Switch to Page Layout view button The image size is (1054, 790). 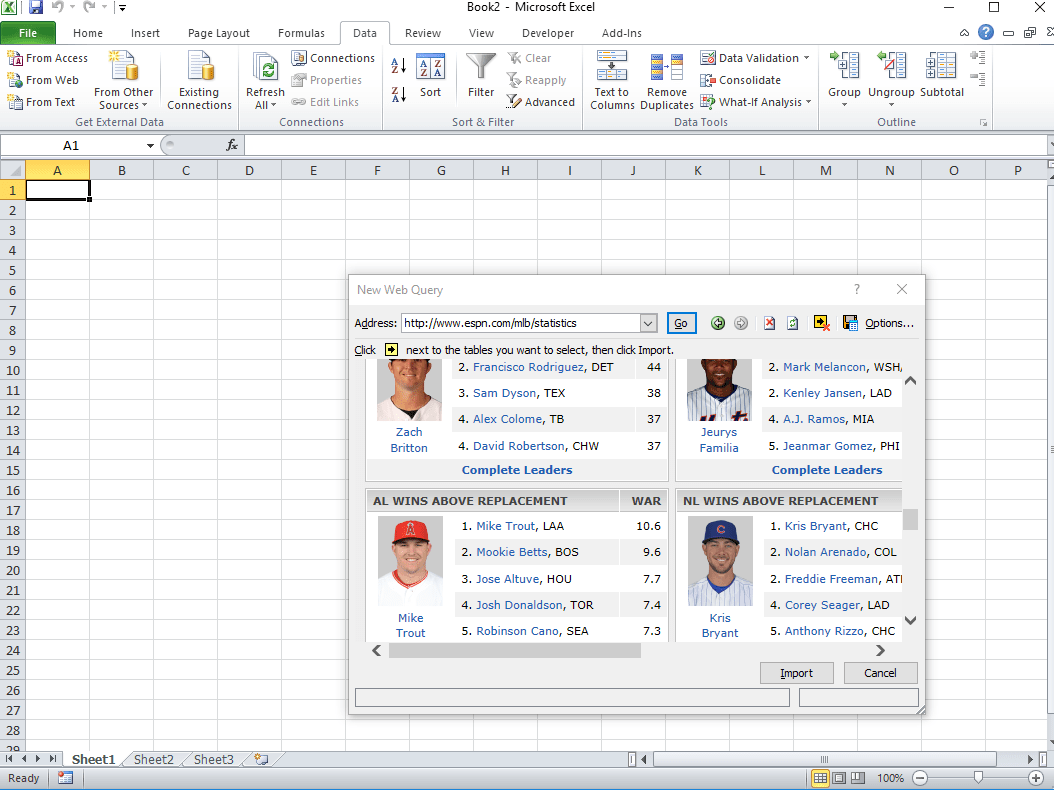click(x=839, y=779)
